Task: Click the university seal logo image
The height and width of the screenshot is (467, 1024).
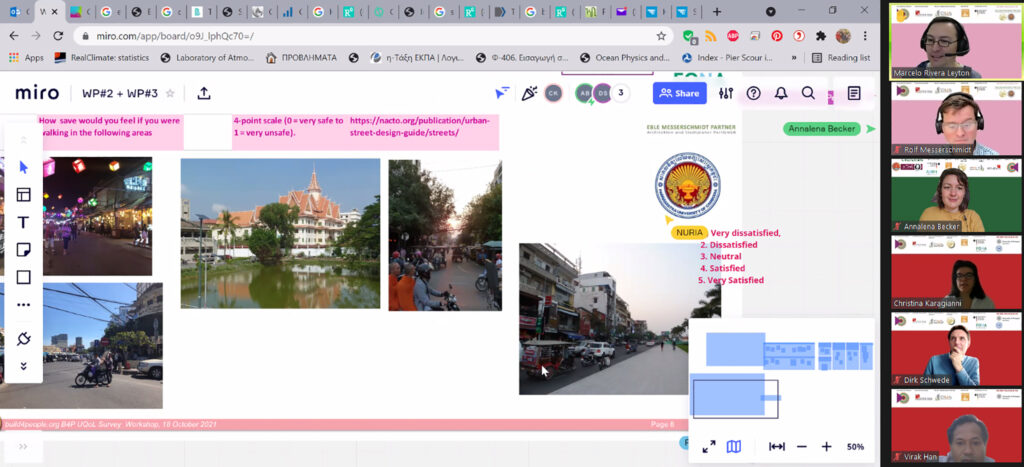Action: click(x=688, y=185)
